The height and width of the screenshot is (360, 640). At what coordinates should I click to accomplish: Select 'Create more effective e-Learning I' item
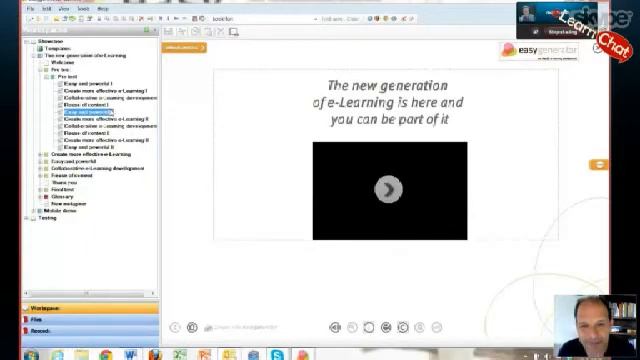(x=106, y=91)
